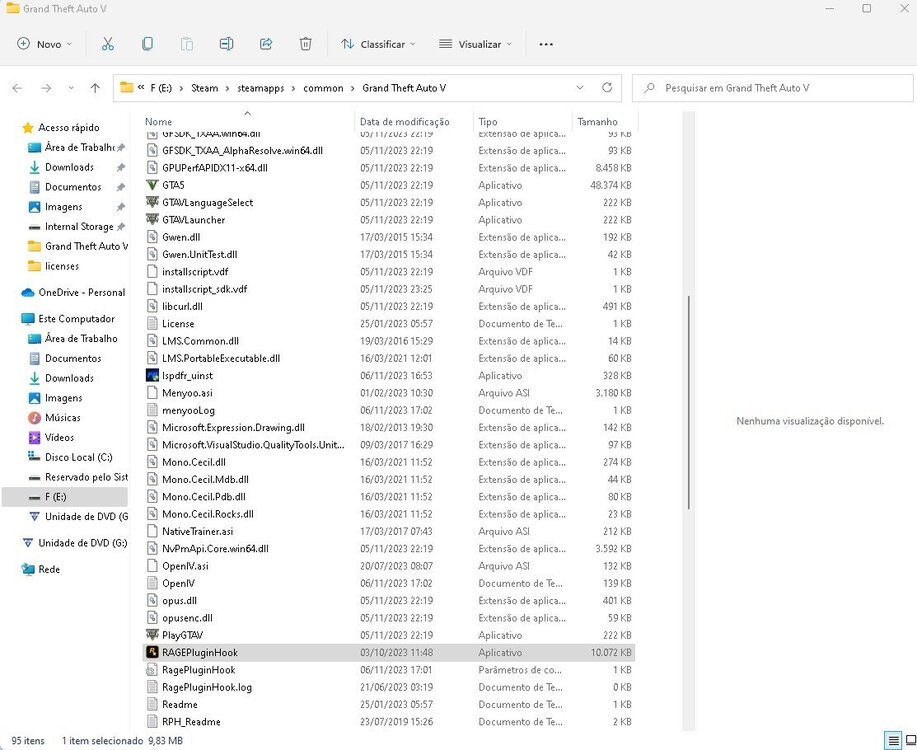Image resolution: width=917 pixels, height=750 pixels.
Task: Delete the selected item using the trash icon
Action: click(x=306, y=44)
